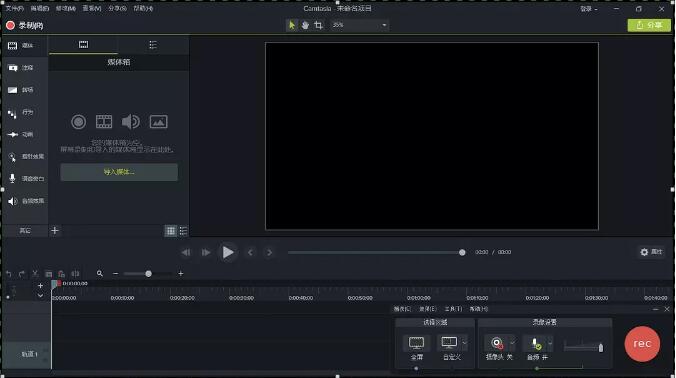Click the recording circle icon in the media bin
676x378 pixels.
pos(78,122)
